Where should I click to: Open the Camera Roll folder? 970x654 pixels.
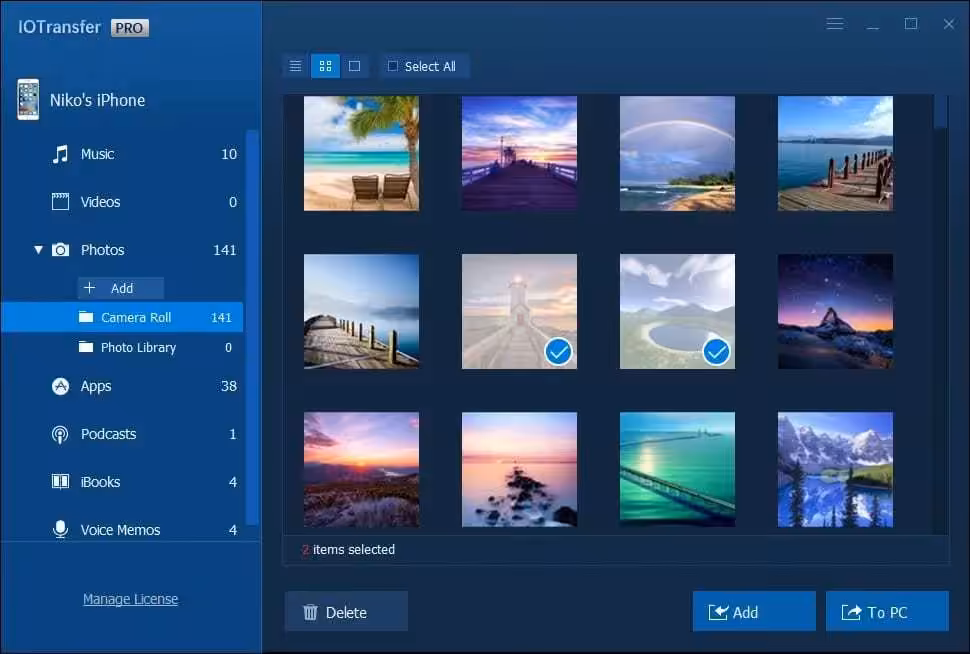pyautogui.click(x=136, y=317)
